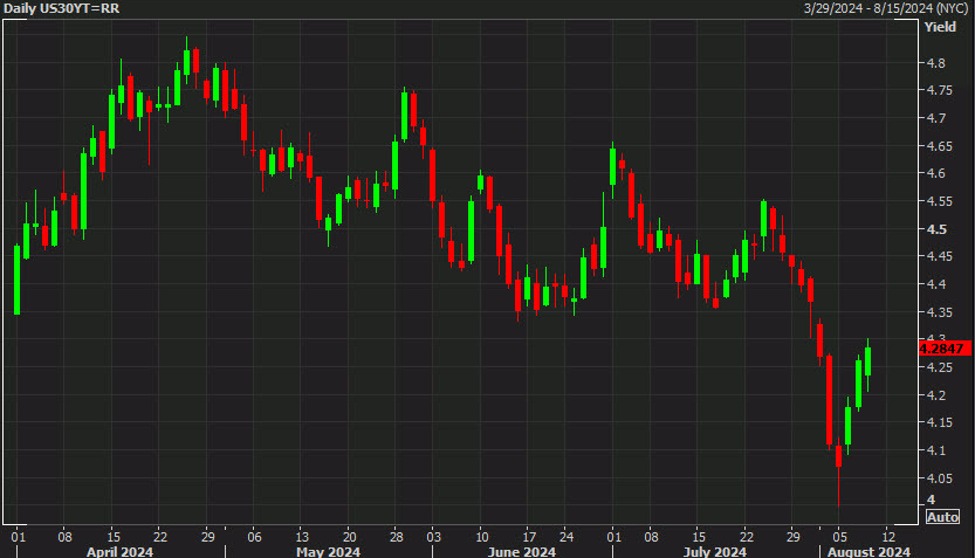Image resolution: width=975 pixels, height=558 pixels.
Task: Click the 4.35 yield axis value
Action: (939, 312)
